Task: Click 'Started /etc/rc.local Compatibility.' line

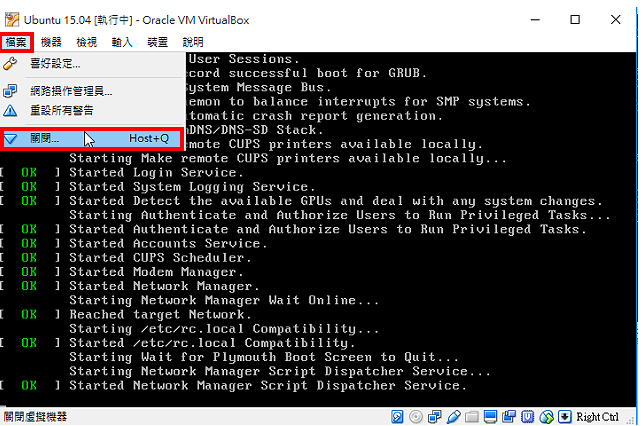Action: [x=212, y=343]
